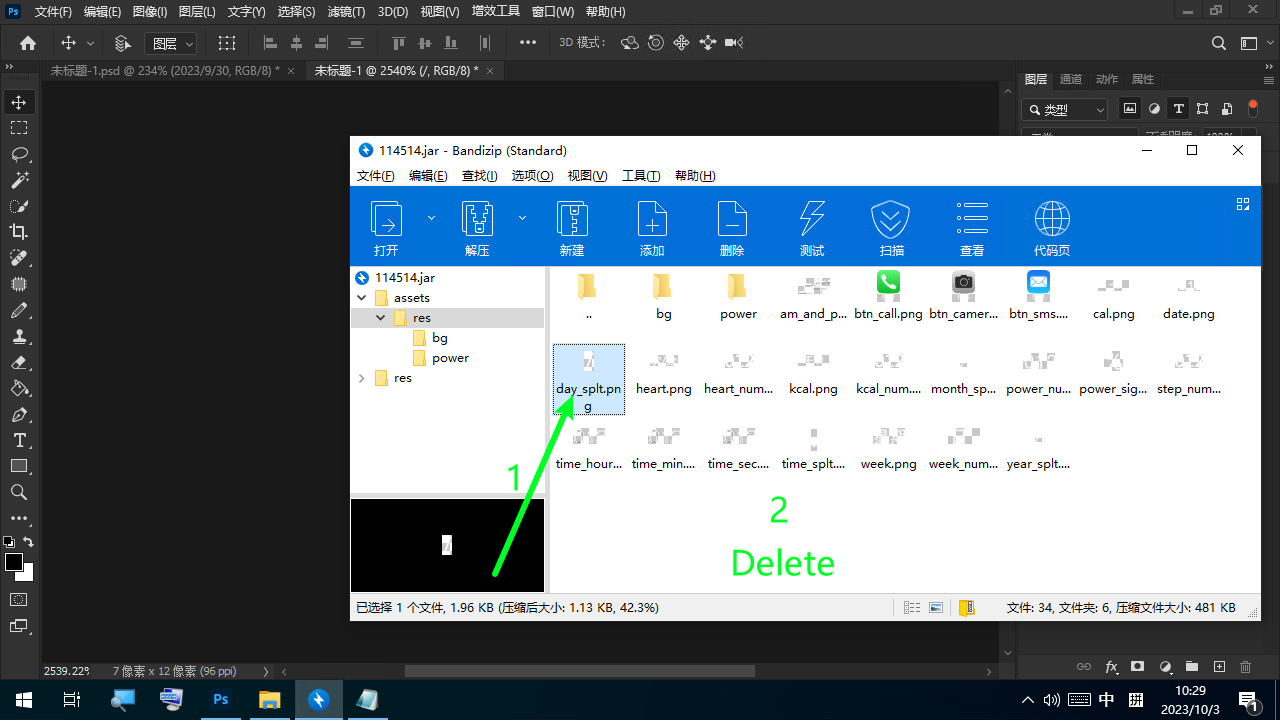This screenshot has width=1280, height=720.
Task: Open the 工具(T) menu in Bandizip
Action: [x=641, y=176]
